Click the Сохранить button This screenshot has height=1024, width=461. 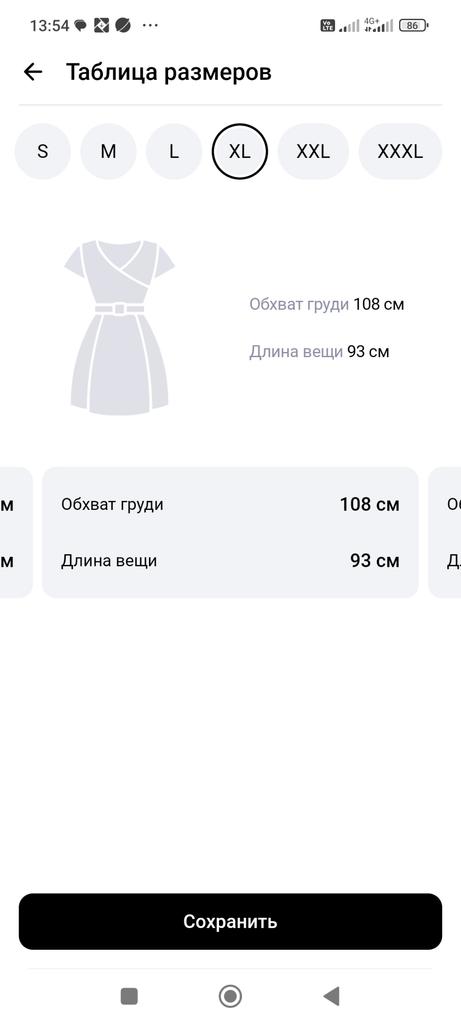(230, 921)
